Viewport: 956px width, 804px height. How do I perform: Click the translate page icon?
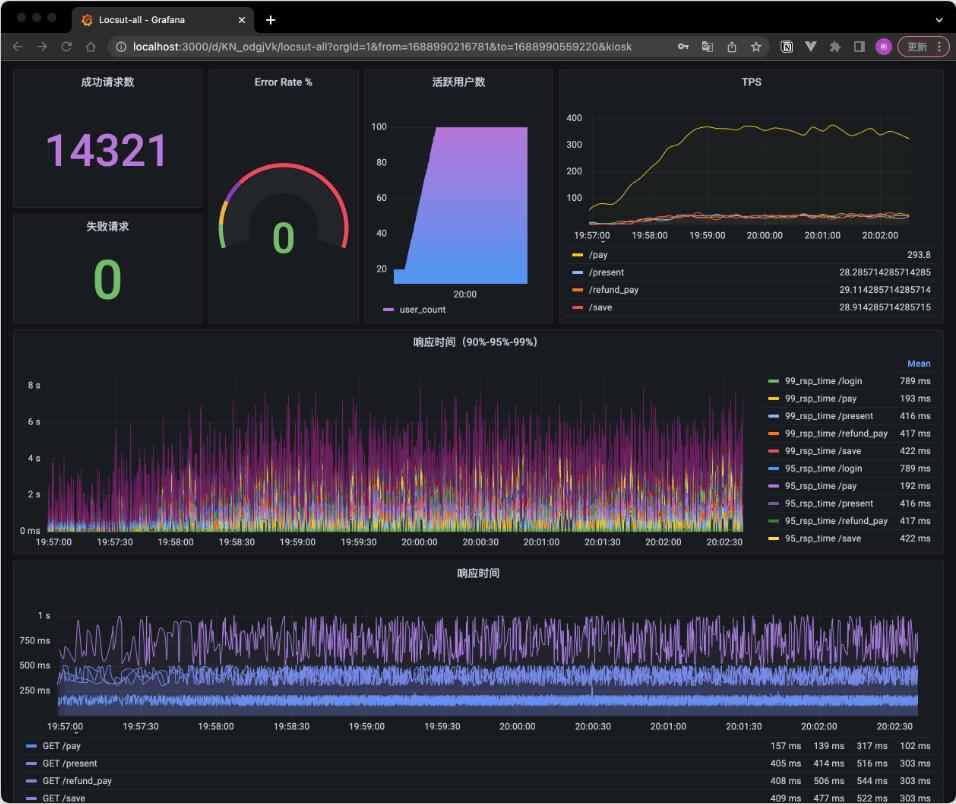pos(708,46)
